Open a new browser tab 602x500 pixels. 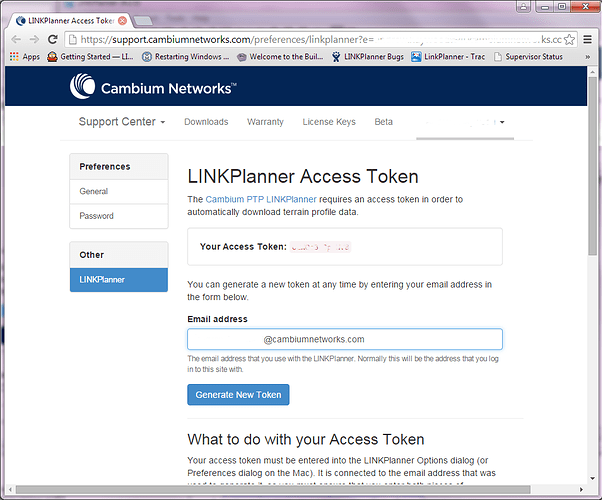(143, 21)
